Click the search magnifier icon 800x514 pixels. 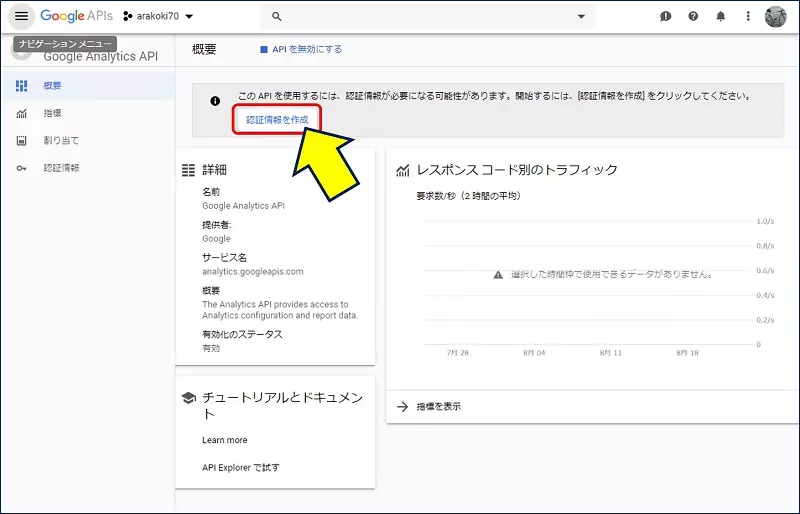tap(277, 16)
